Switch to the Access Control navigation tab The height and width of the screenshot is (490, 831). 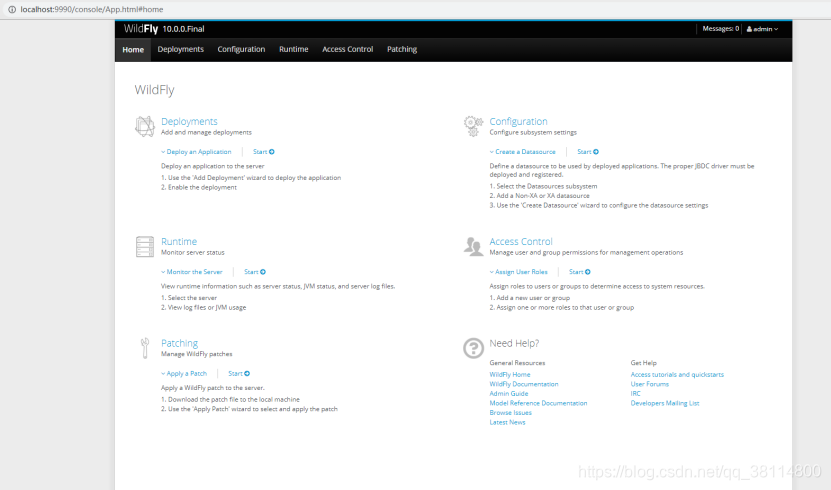tap(348, 49)
